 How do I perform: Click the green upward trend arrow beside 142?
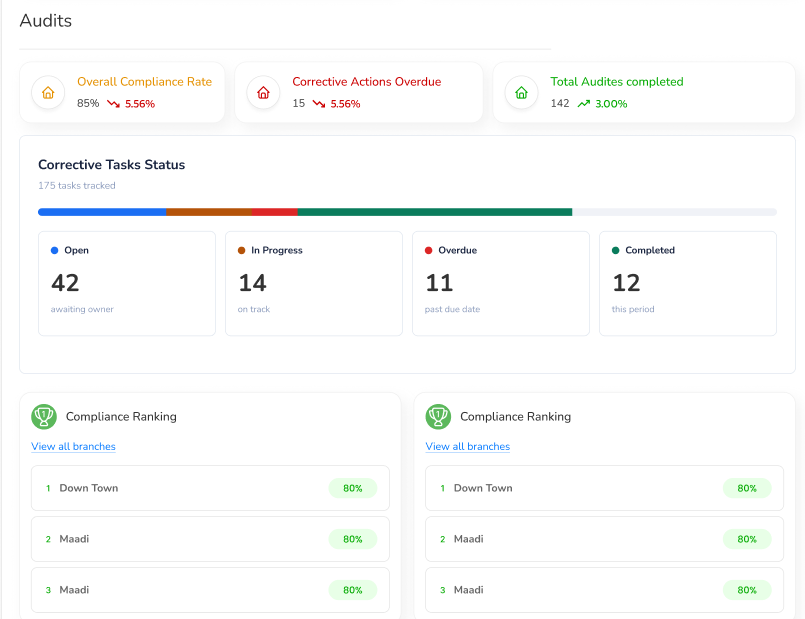pyautogui.click(x=584, y=104)
